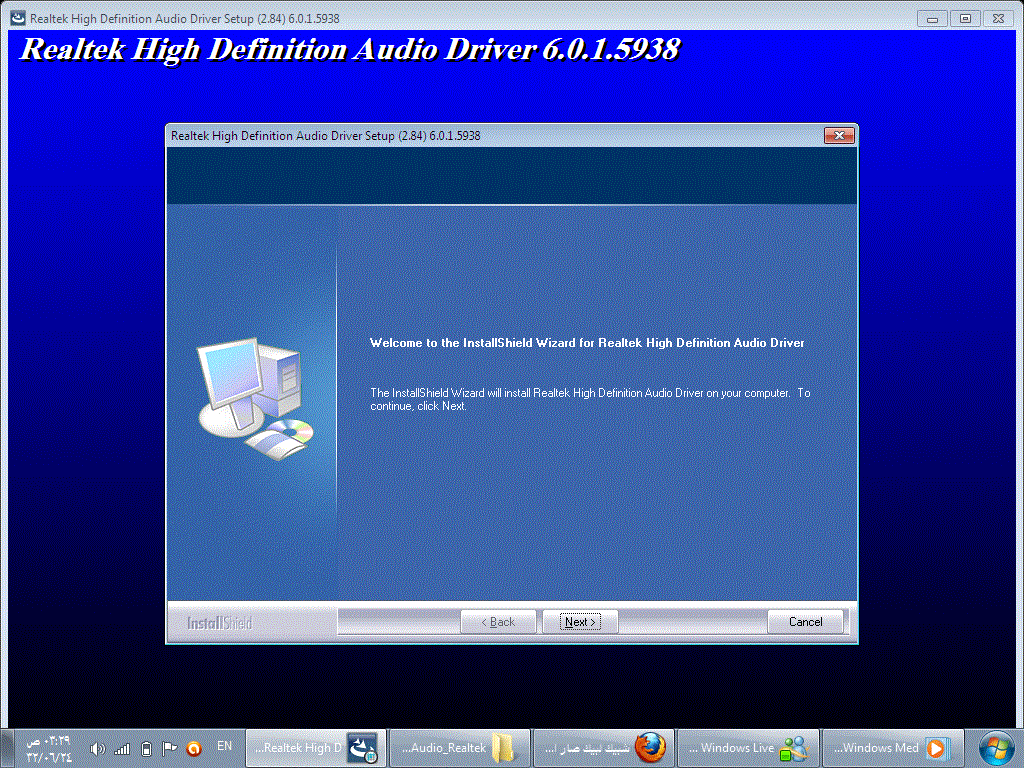The image size is (1024, 768).
Task: Click the Cancel button in setup
Action: coord(805,622)
